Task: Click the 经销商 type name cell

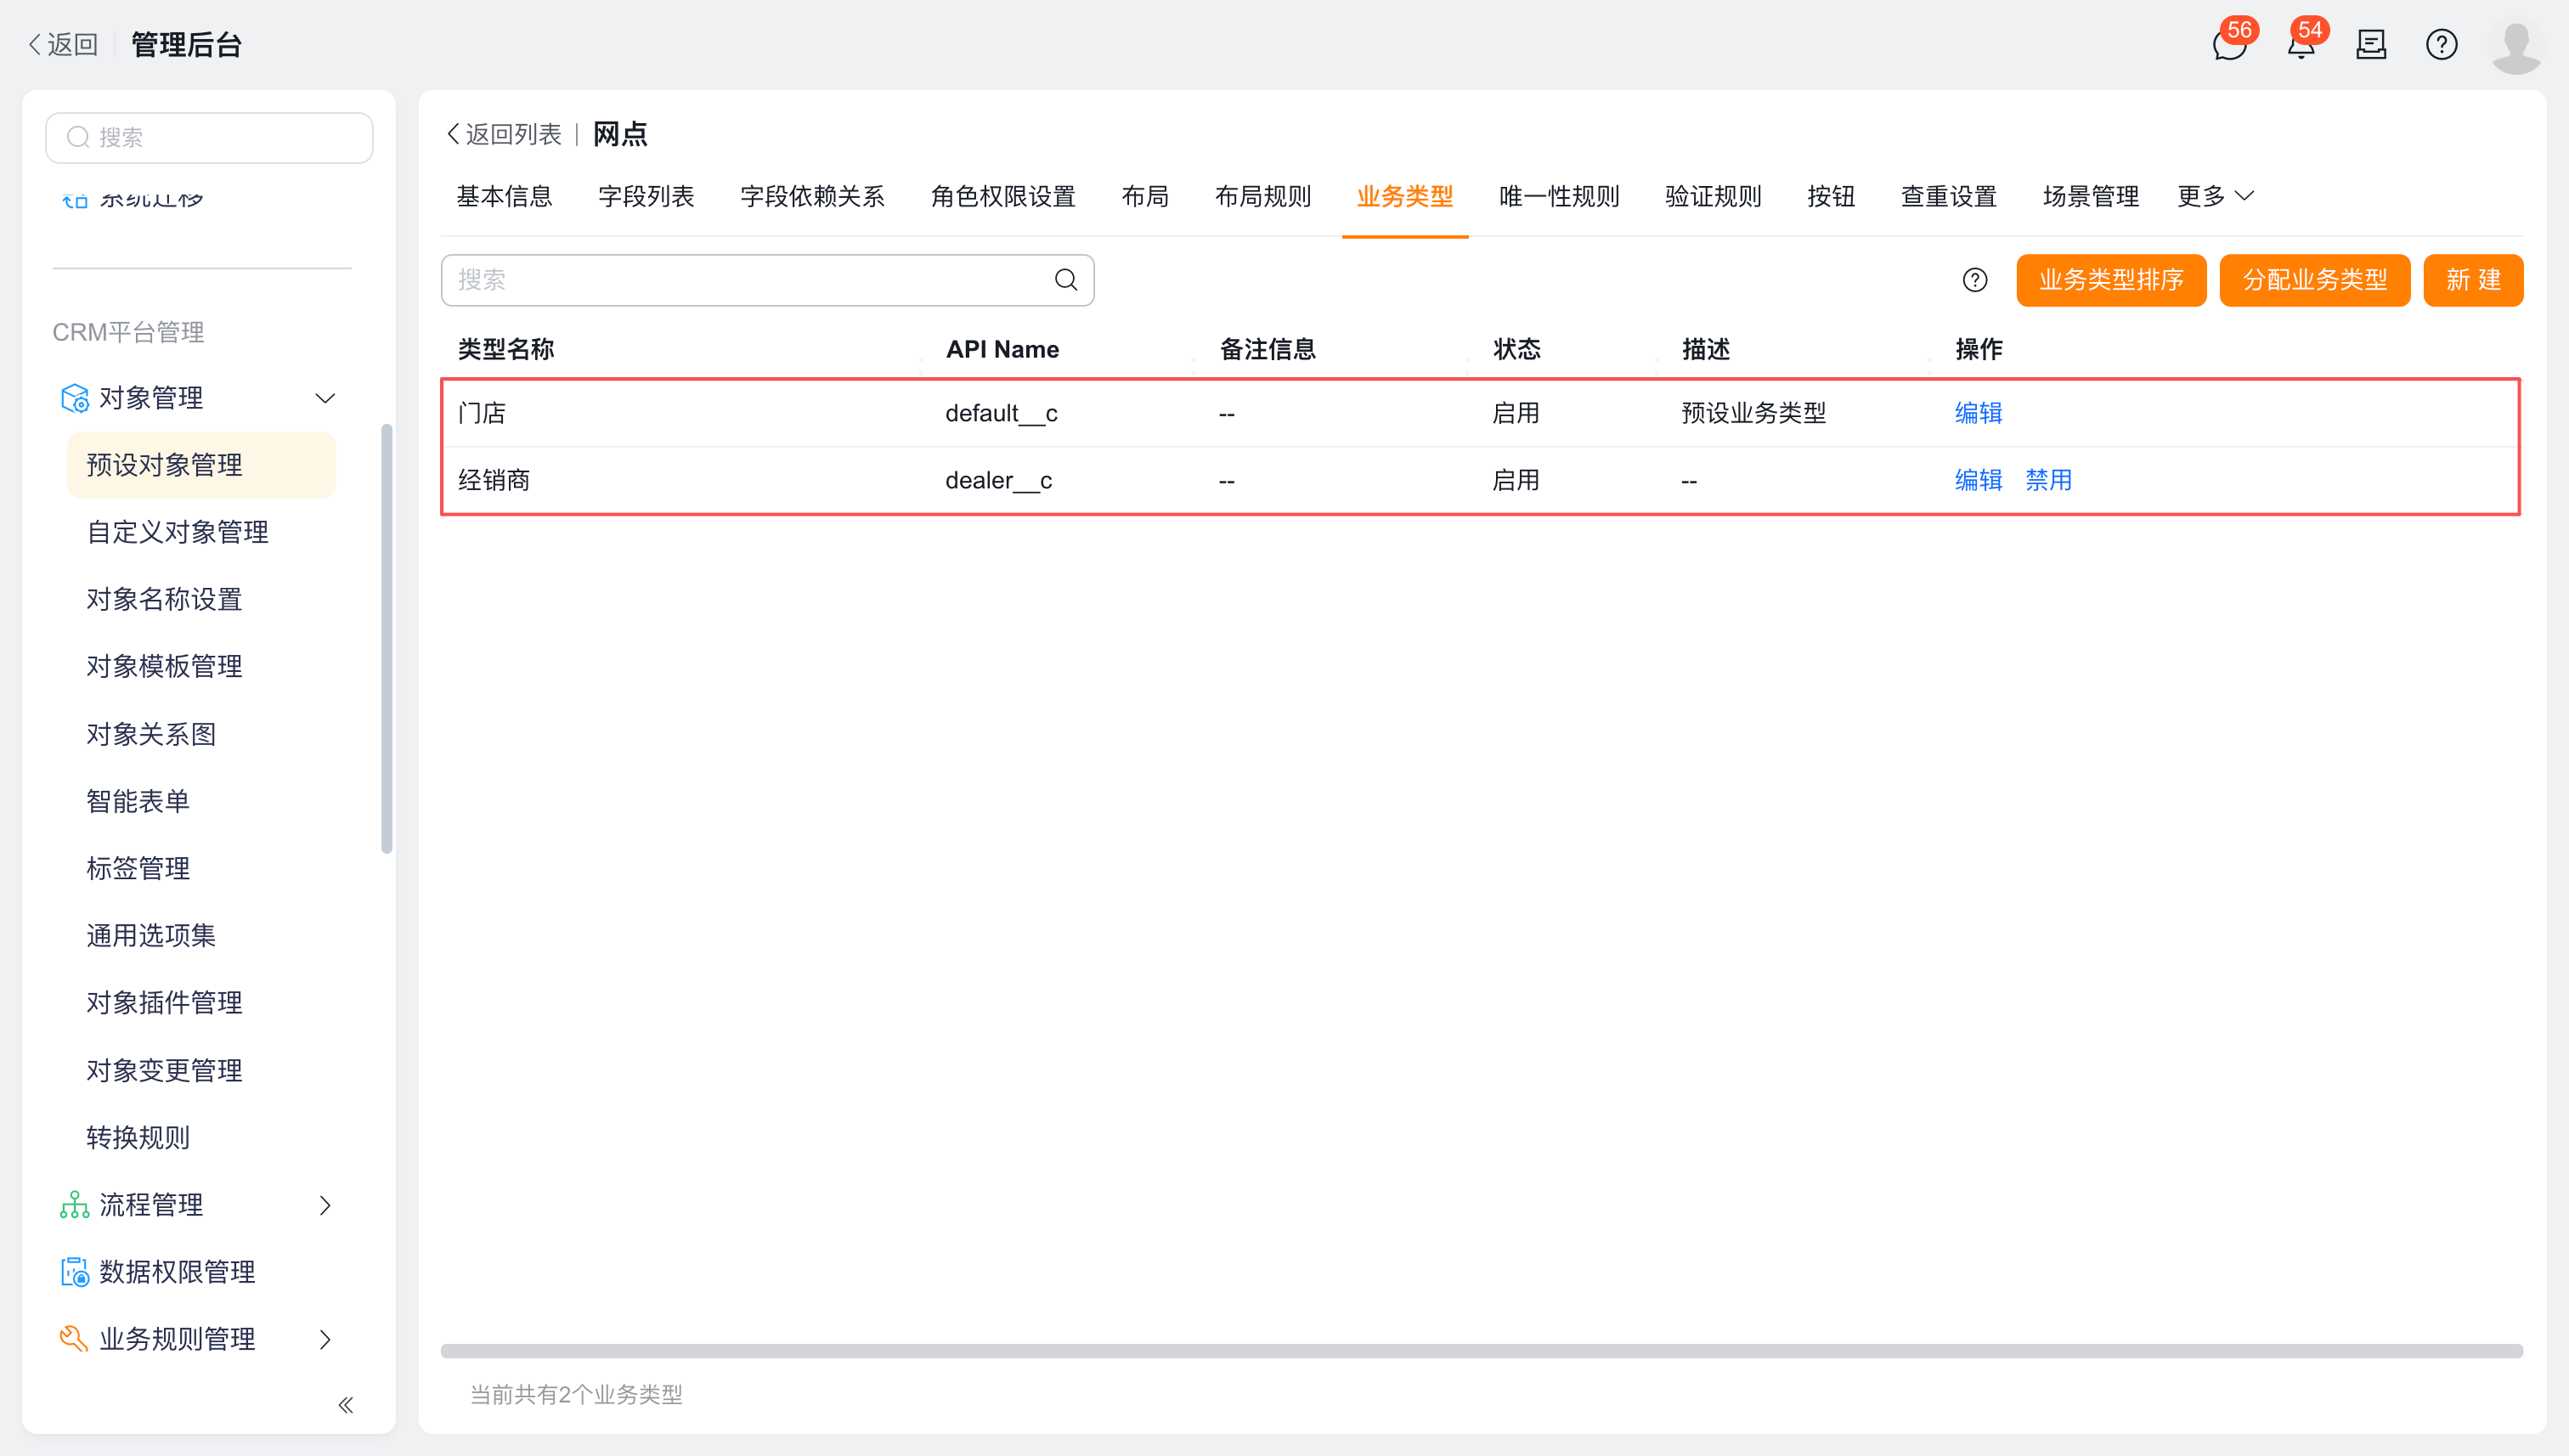Action: (x=494, y=480)
